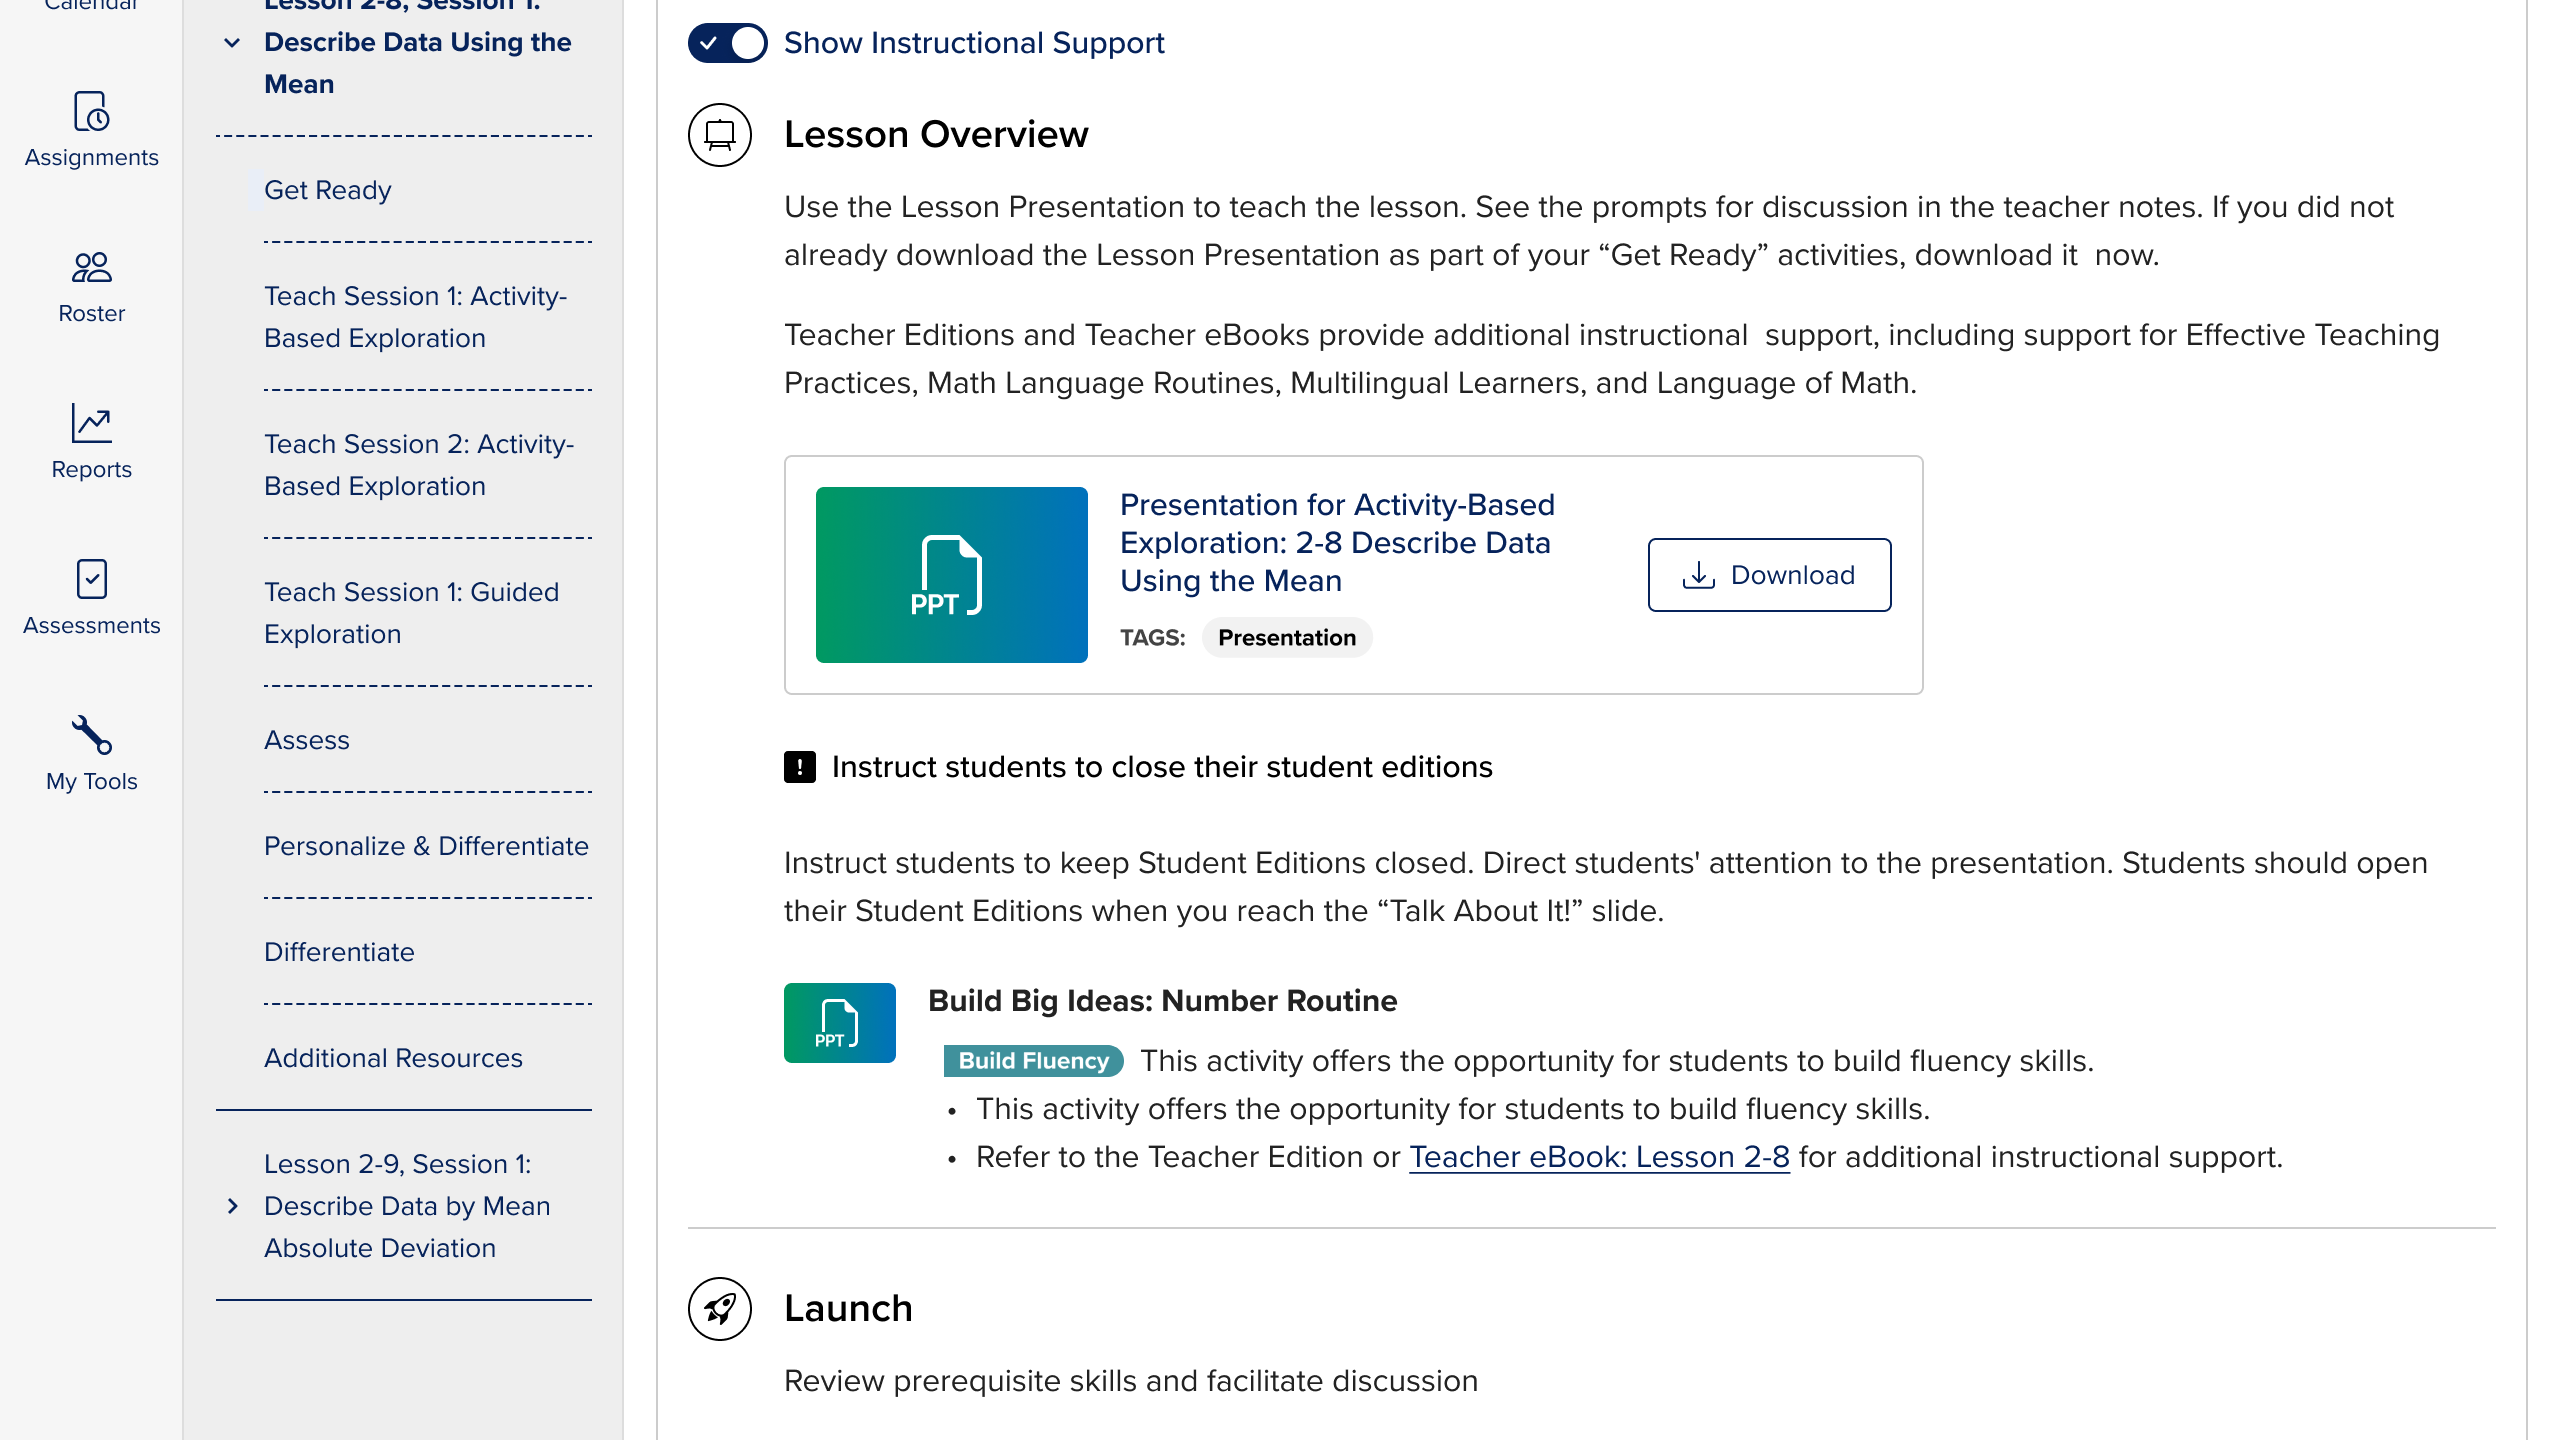
Task: Open the Assessments checkmark icon
Action: click(91, 579)
